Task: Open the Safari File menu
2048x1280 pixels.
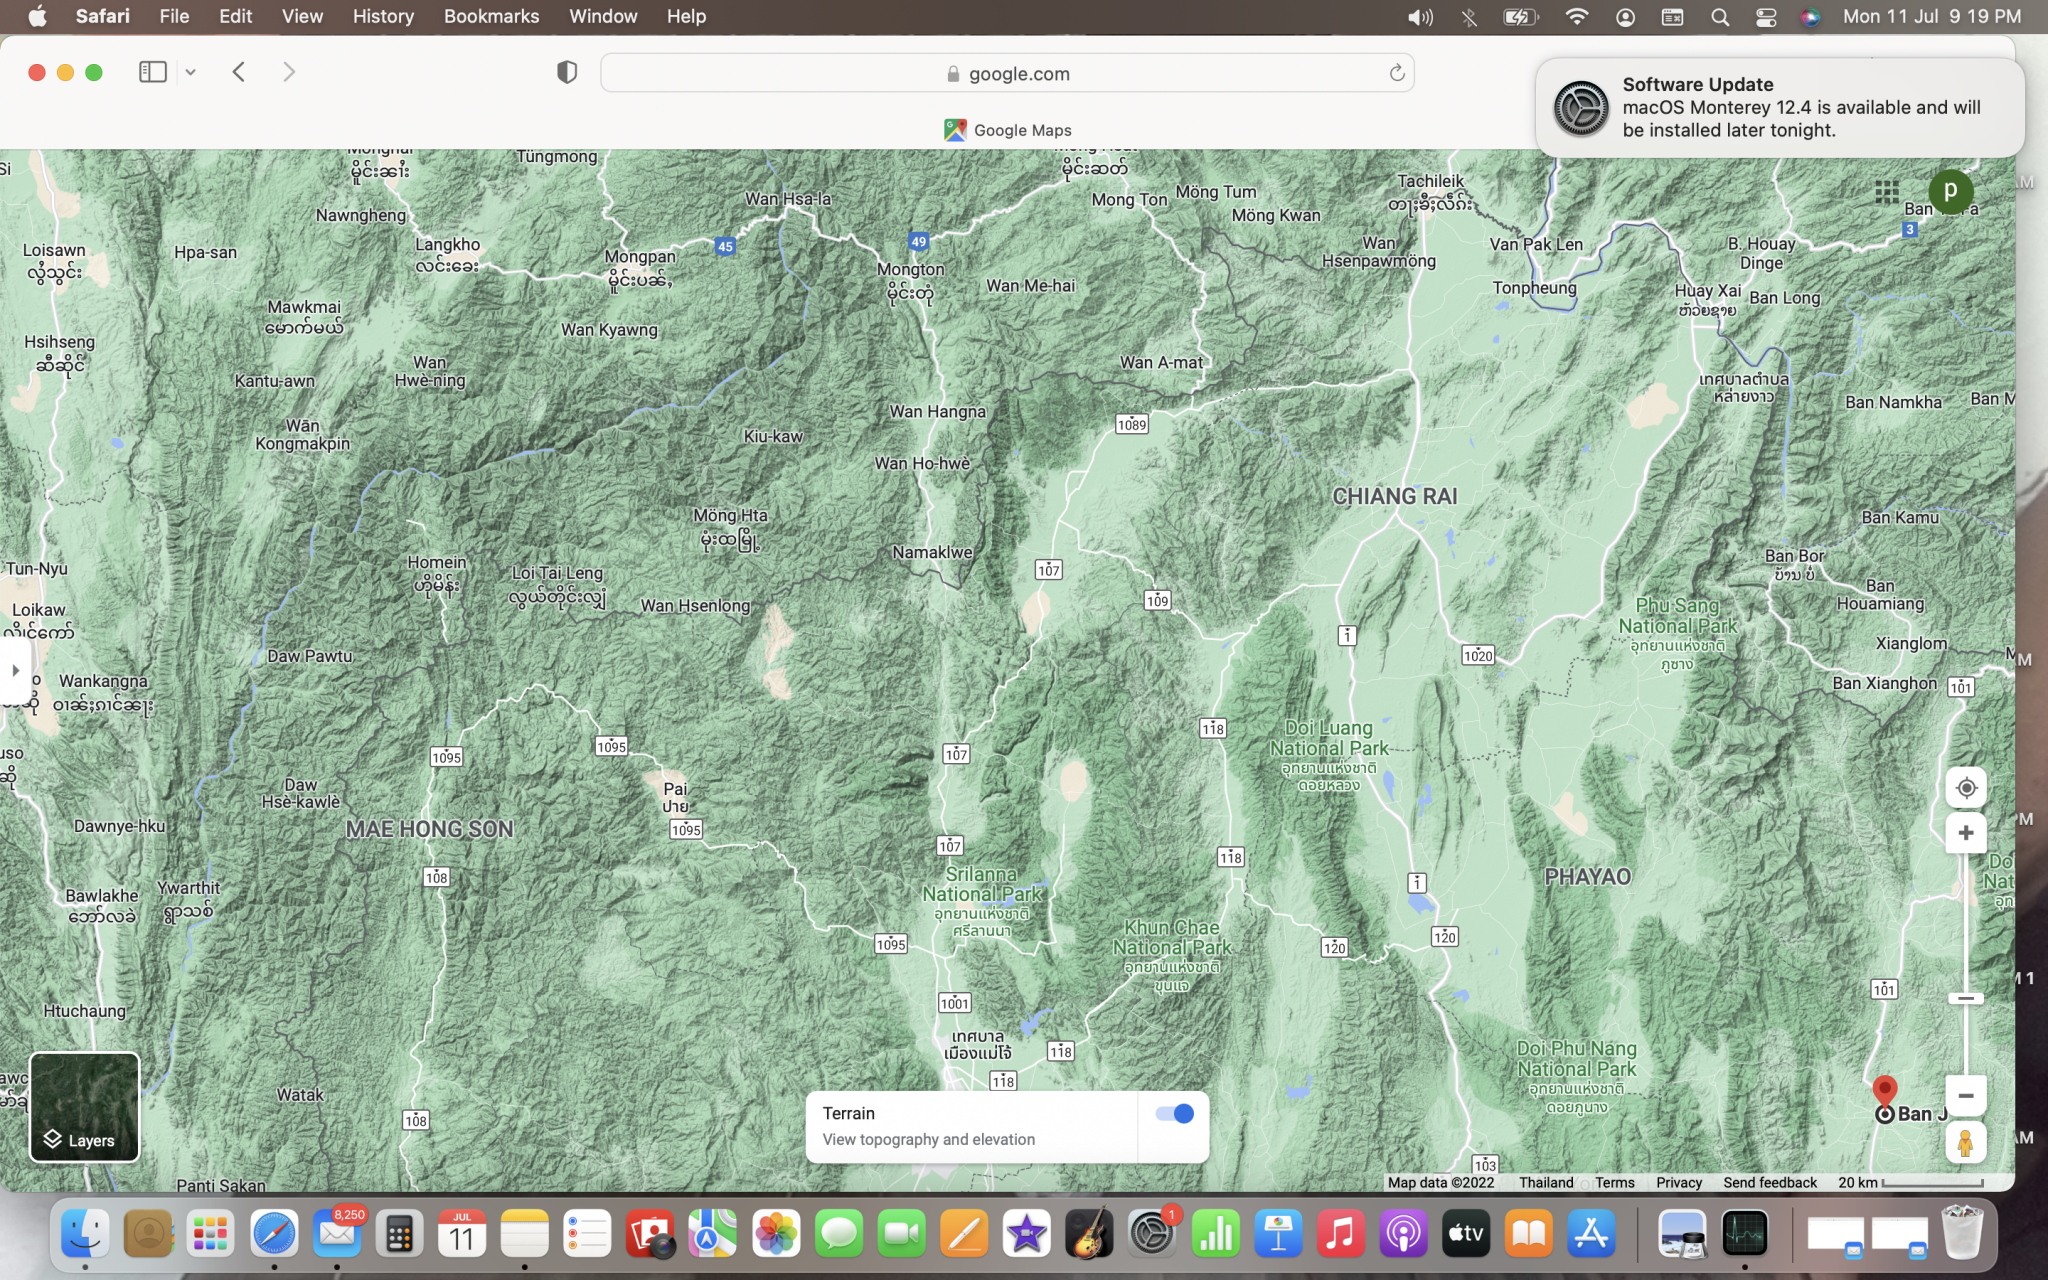Action: [x=174, y=16]
